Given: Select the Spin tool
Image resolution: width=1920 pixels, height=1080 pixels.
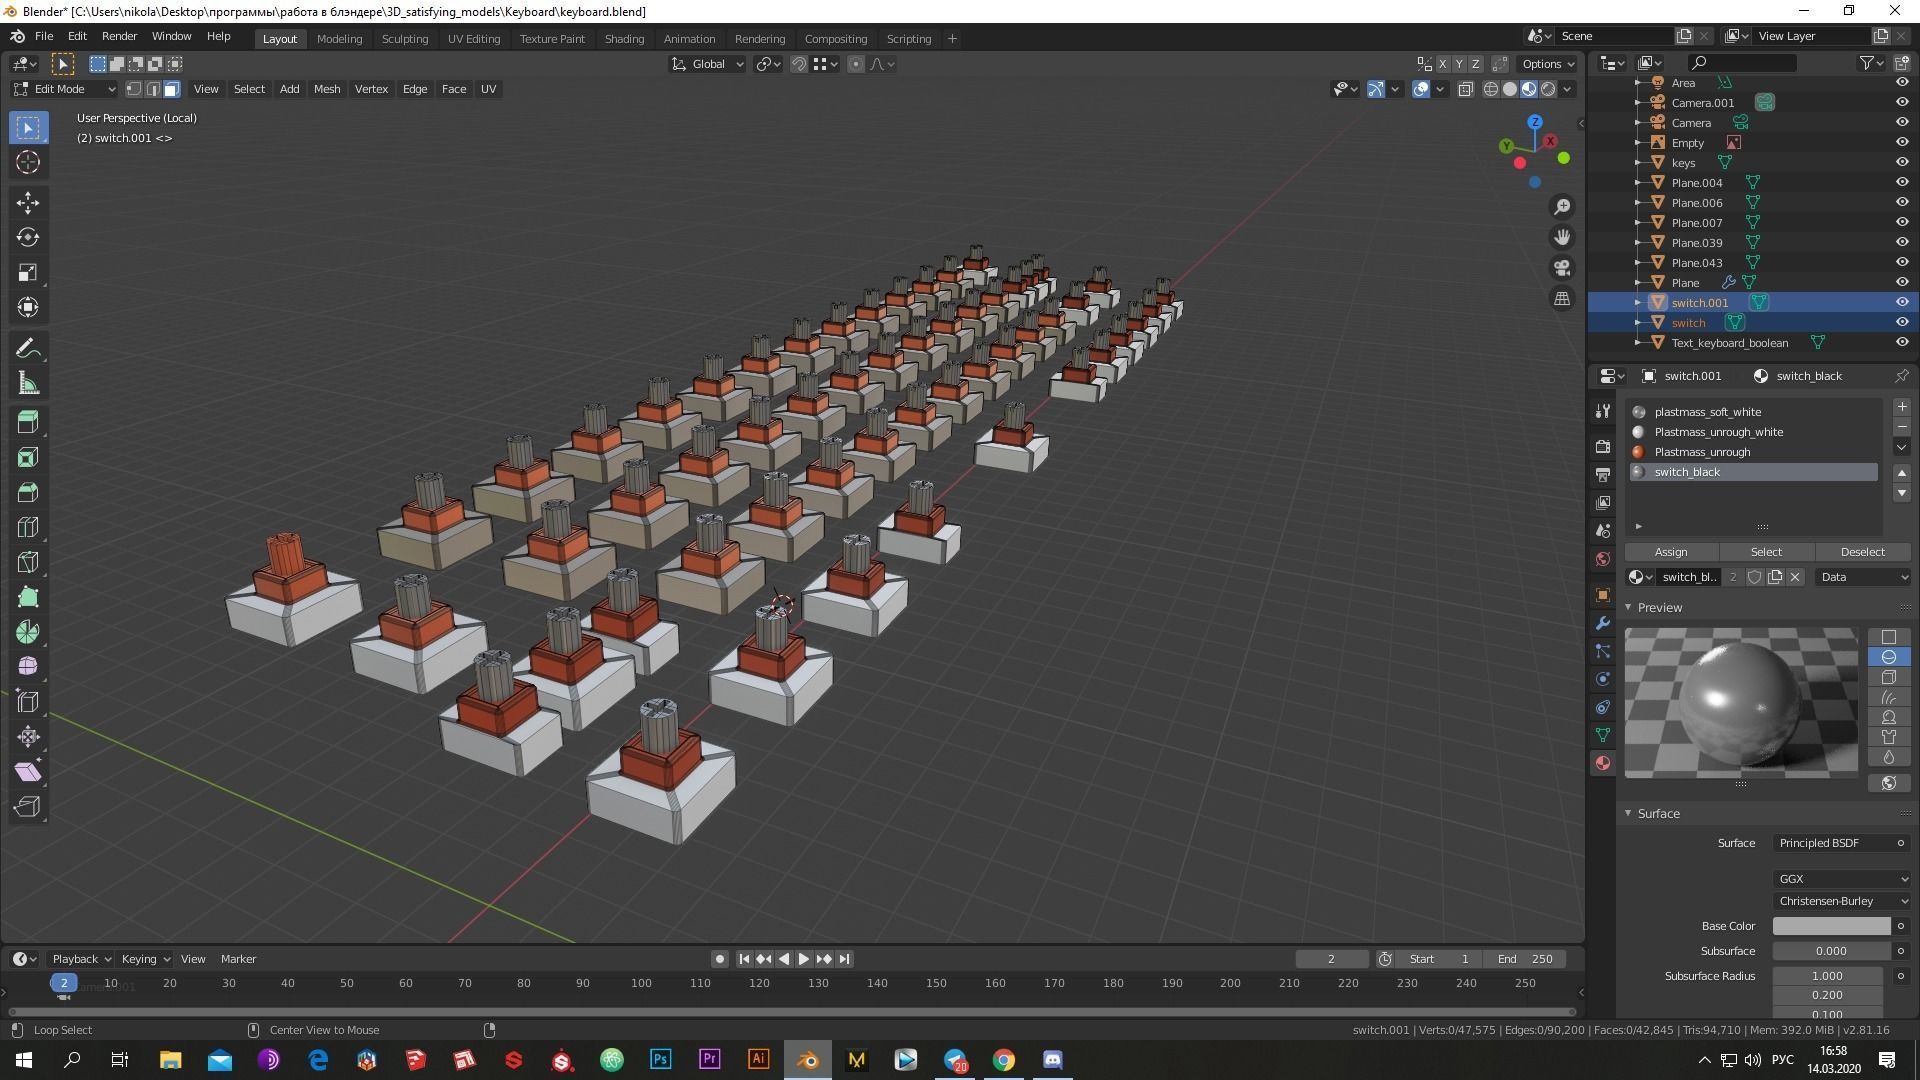Looking at the screenshot, I should (28, 632).
